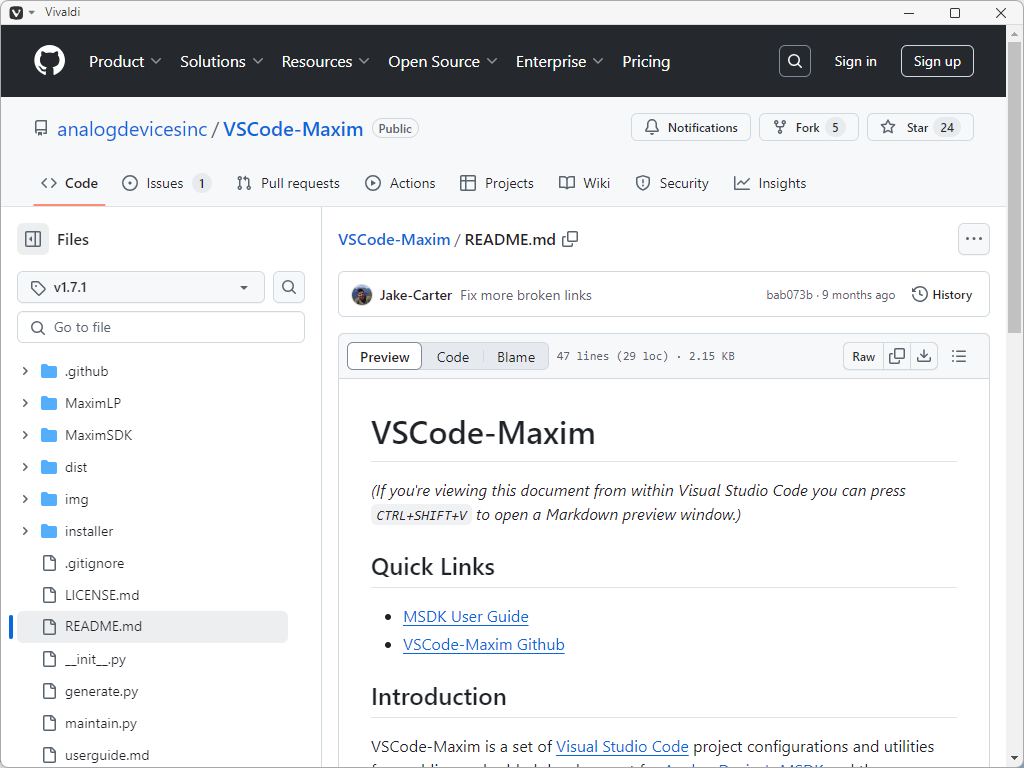Open the README outline list icon

959,357
